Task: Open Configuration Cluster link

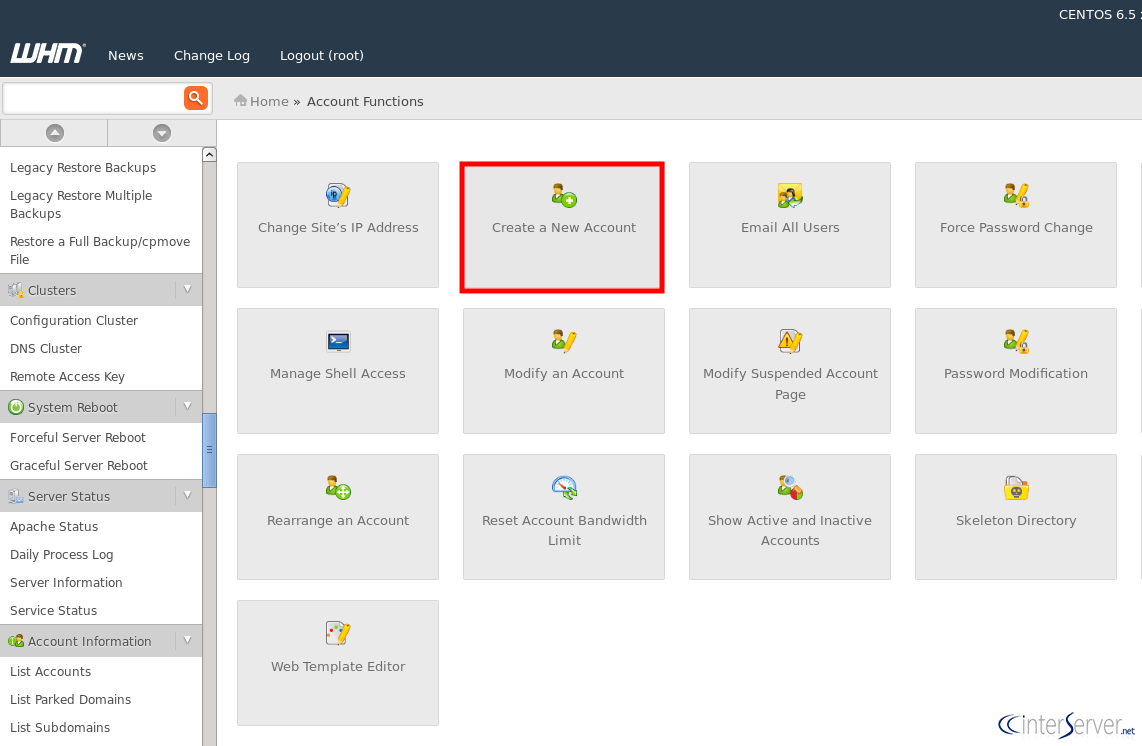Action: click(74, 321)
